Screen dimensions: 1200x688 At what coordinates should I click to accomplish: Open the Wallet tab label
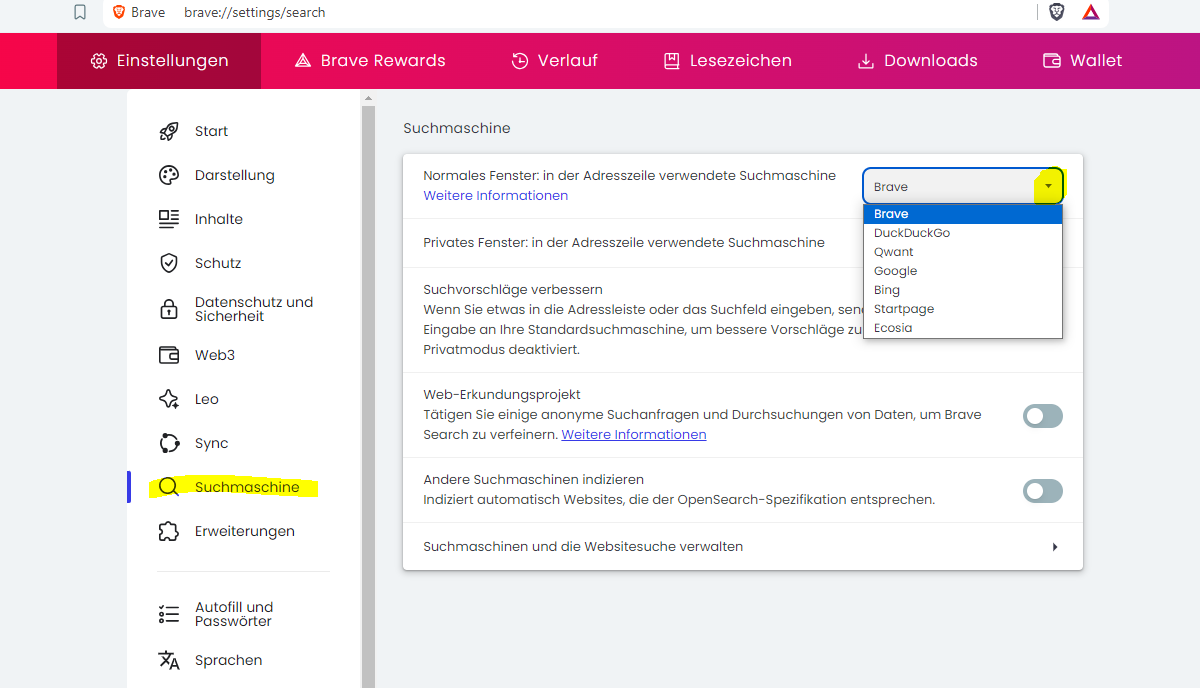tap(1096, 61)
